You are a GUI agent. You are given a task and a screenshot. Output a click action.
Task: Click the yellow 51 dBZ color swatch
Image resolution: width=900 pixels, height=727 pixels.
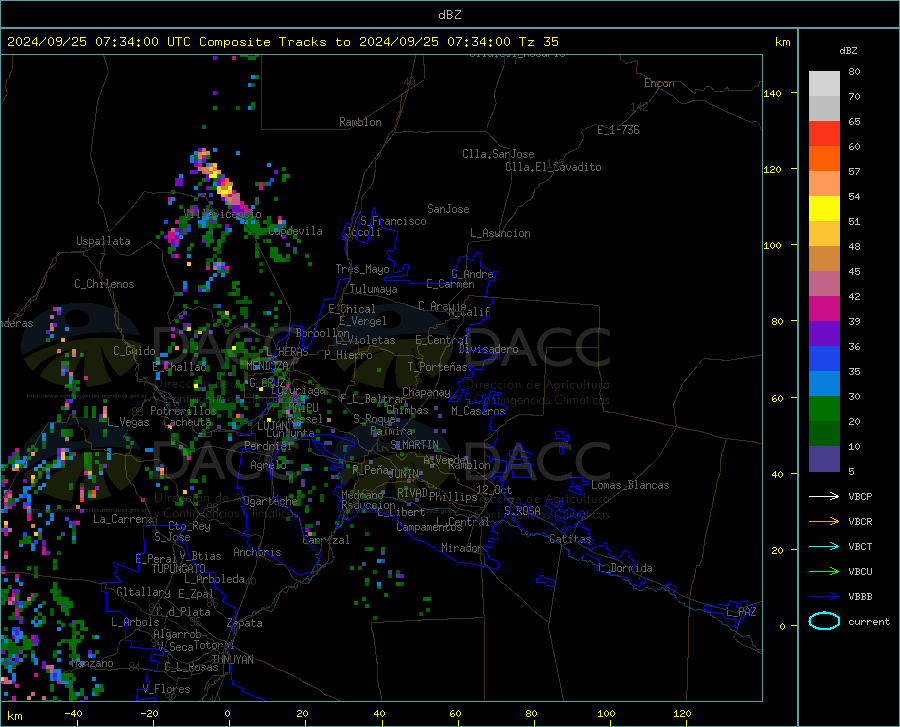click(x=824, y=209)
